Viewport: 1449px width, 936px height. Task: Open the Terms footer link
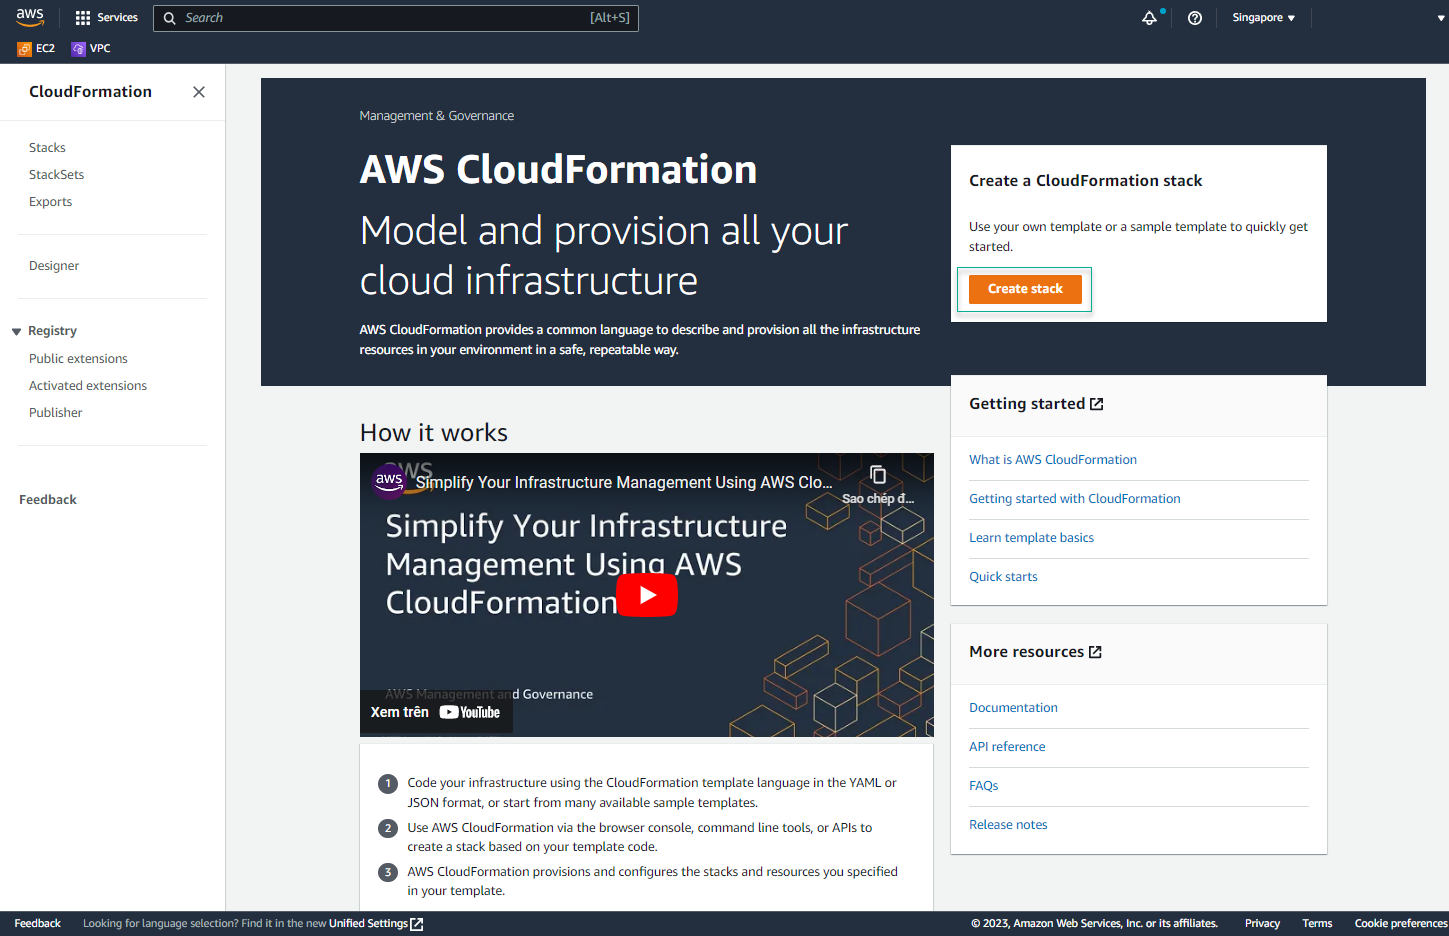click(1317, 924)
